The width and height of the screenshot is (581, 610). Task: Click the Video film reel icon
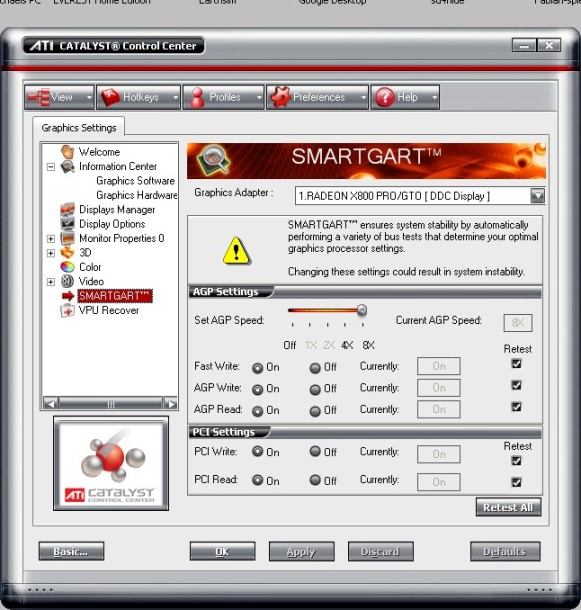[67, 281]
